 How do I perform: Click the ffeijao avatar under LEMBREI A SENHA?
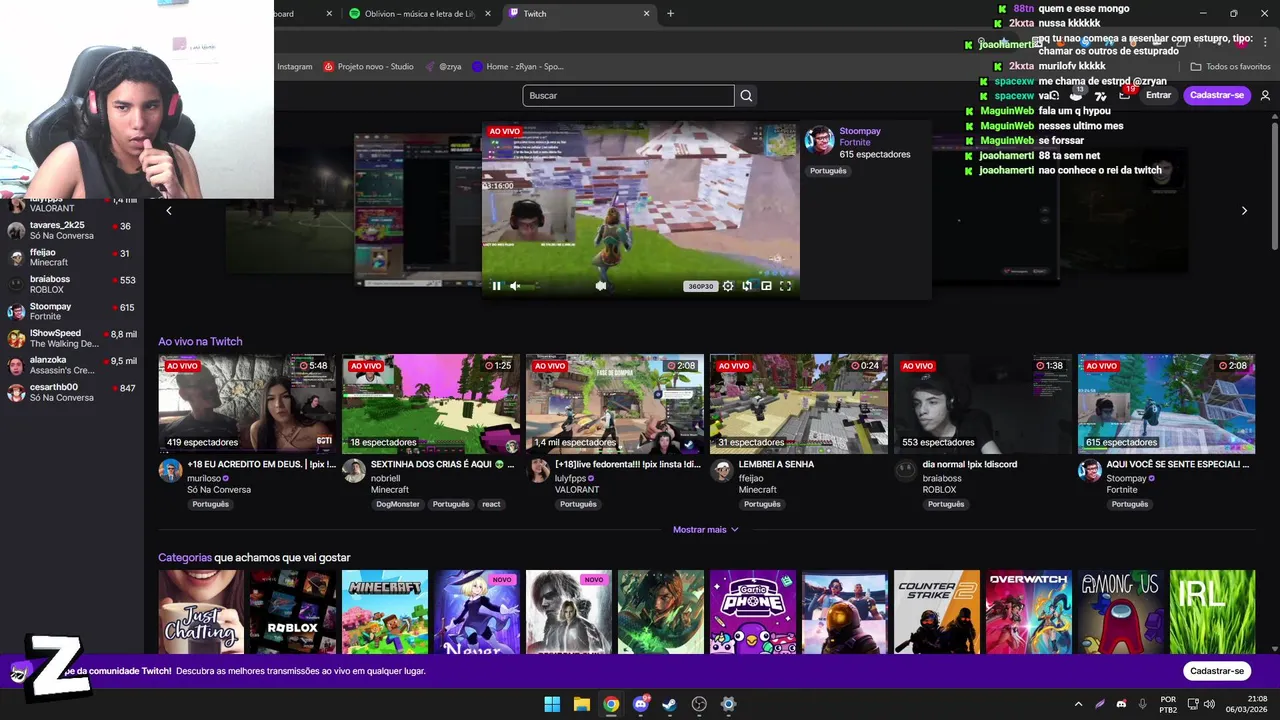pos(722,471)
